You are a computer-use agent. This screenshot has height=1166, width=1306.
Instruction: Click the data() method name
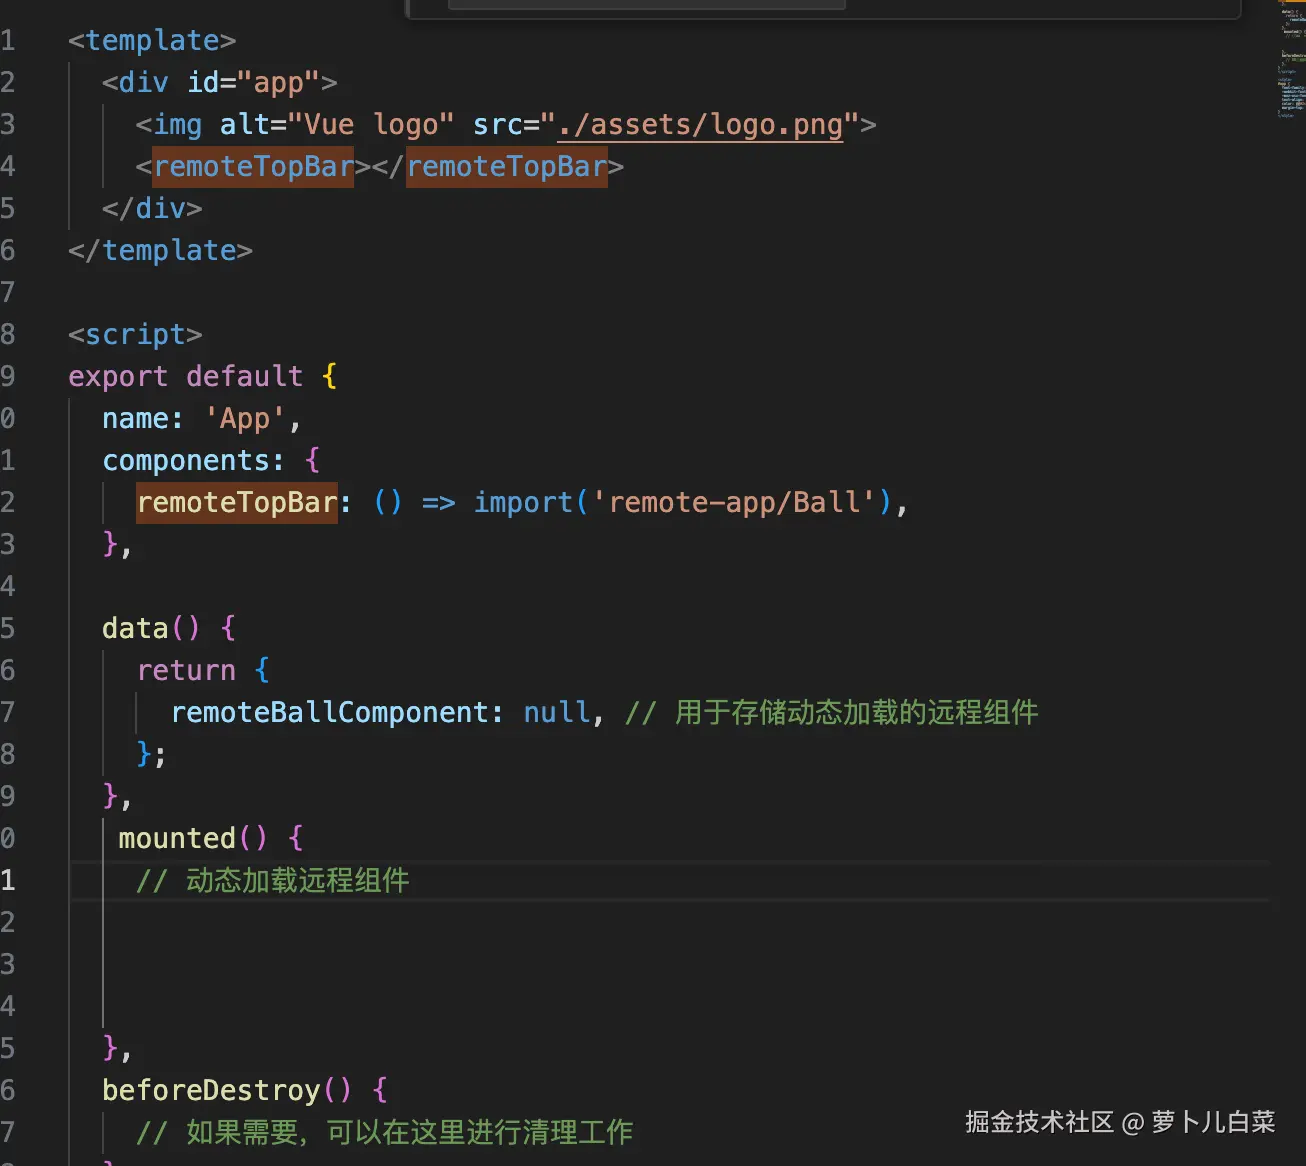[135, 629]
